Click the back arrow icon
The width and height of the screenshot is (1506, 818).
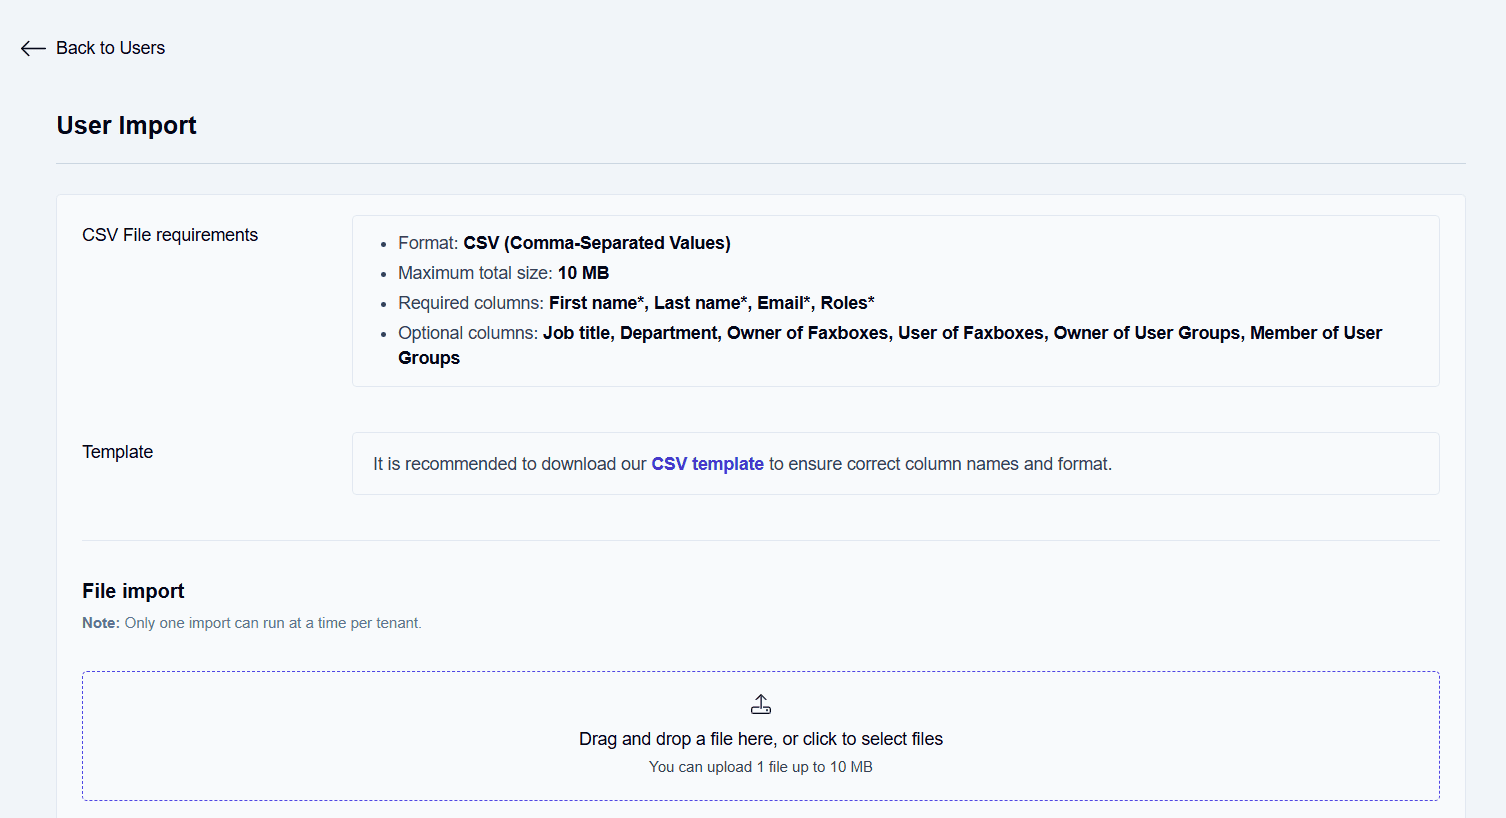click(33, 48)
